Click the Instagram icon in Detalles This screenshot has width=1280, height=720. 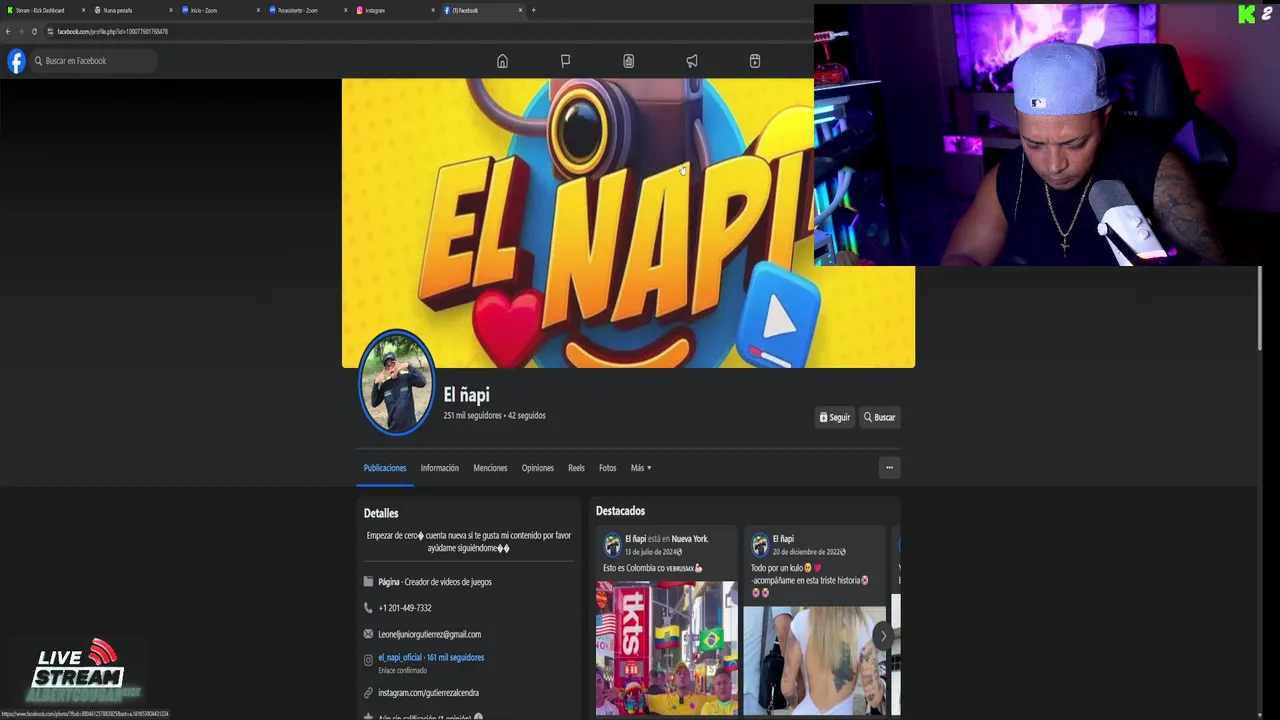pyautogui.click(x=368, y=660)
